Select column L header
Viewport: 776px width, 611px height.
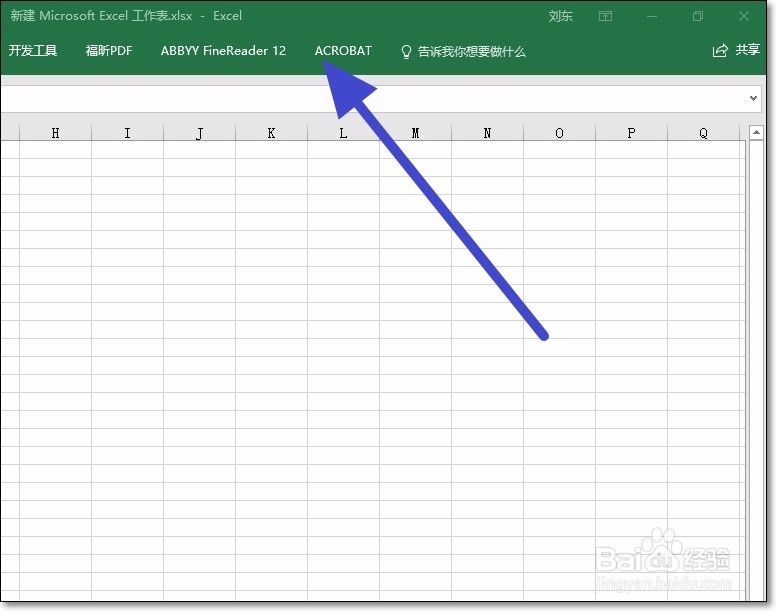(x=343, y=133)
